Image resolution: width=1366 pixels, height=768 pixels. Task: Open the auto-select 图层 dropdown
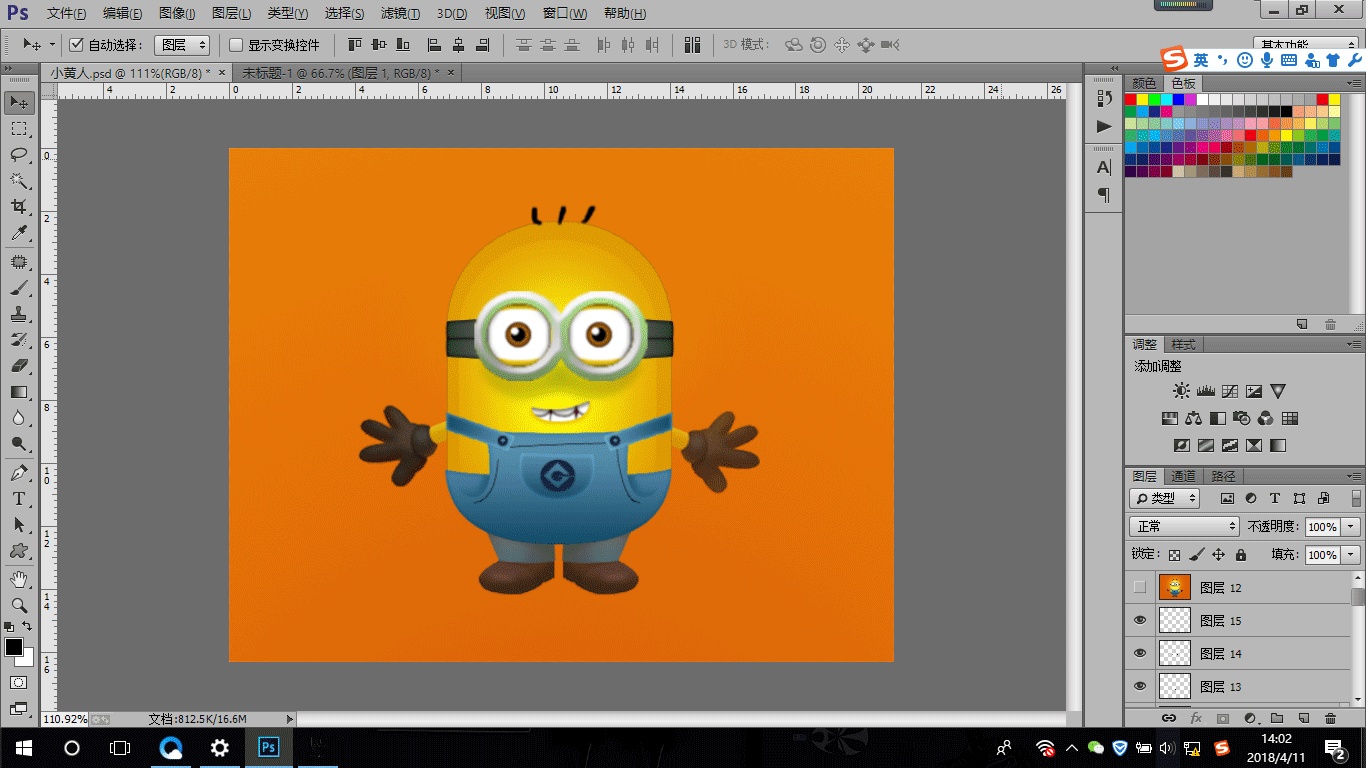tap(182, 45)
